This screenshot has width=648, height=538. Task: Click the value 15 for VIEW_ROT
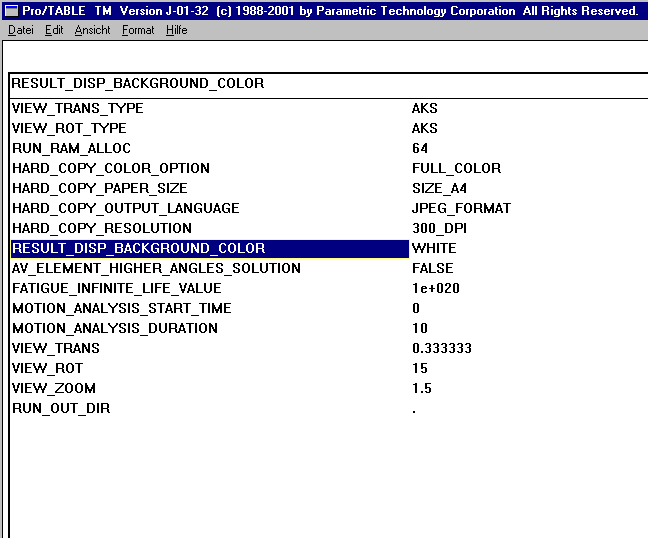420,368
